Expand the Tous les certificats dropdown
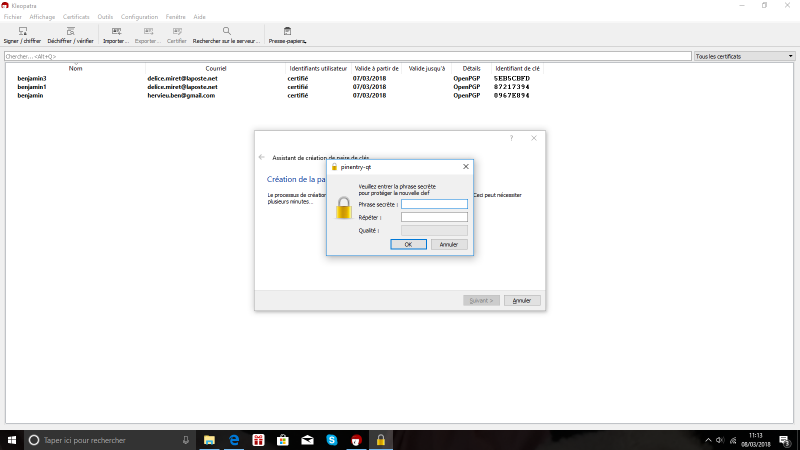This screenshot has width=800, height=450. click(x=745, y=57)
